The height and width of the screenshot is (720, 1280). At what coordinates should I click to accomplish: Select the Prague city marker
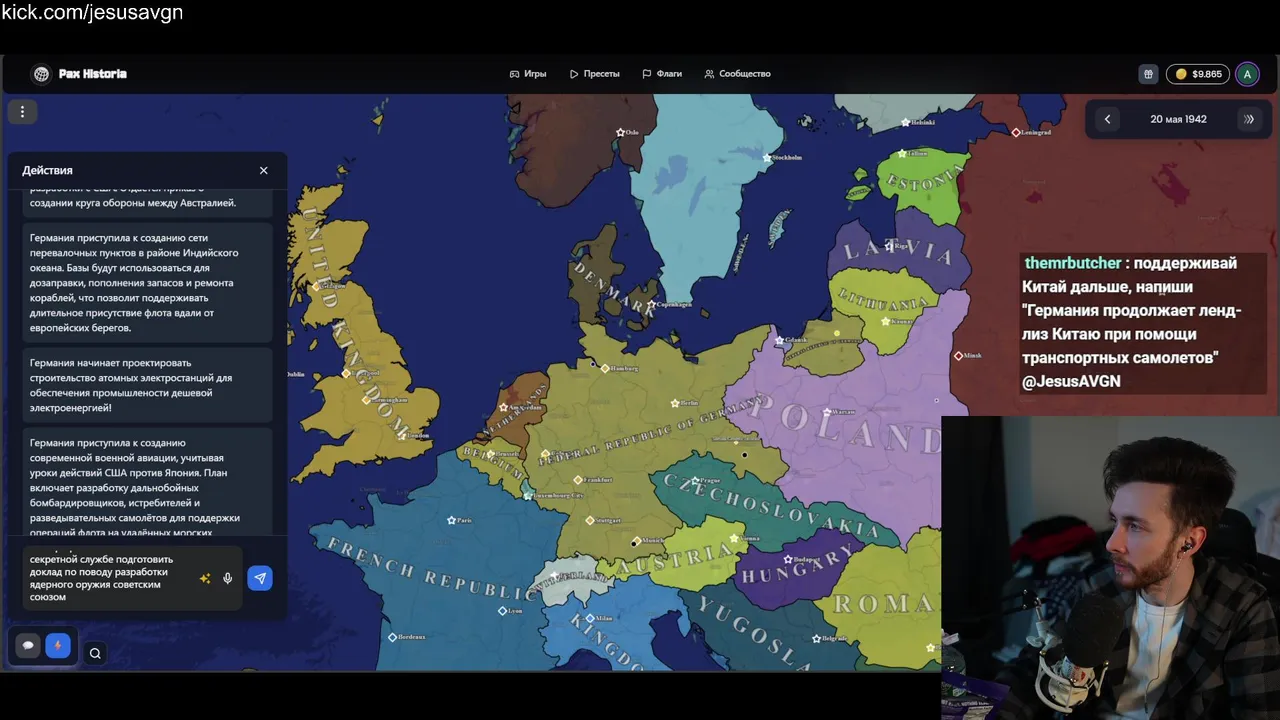point(696,481)
